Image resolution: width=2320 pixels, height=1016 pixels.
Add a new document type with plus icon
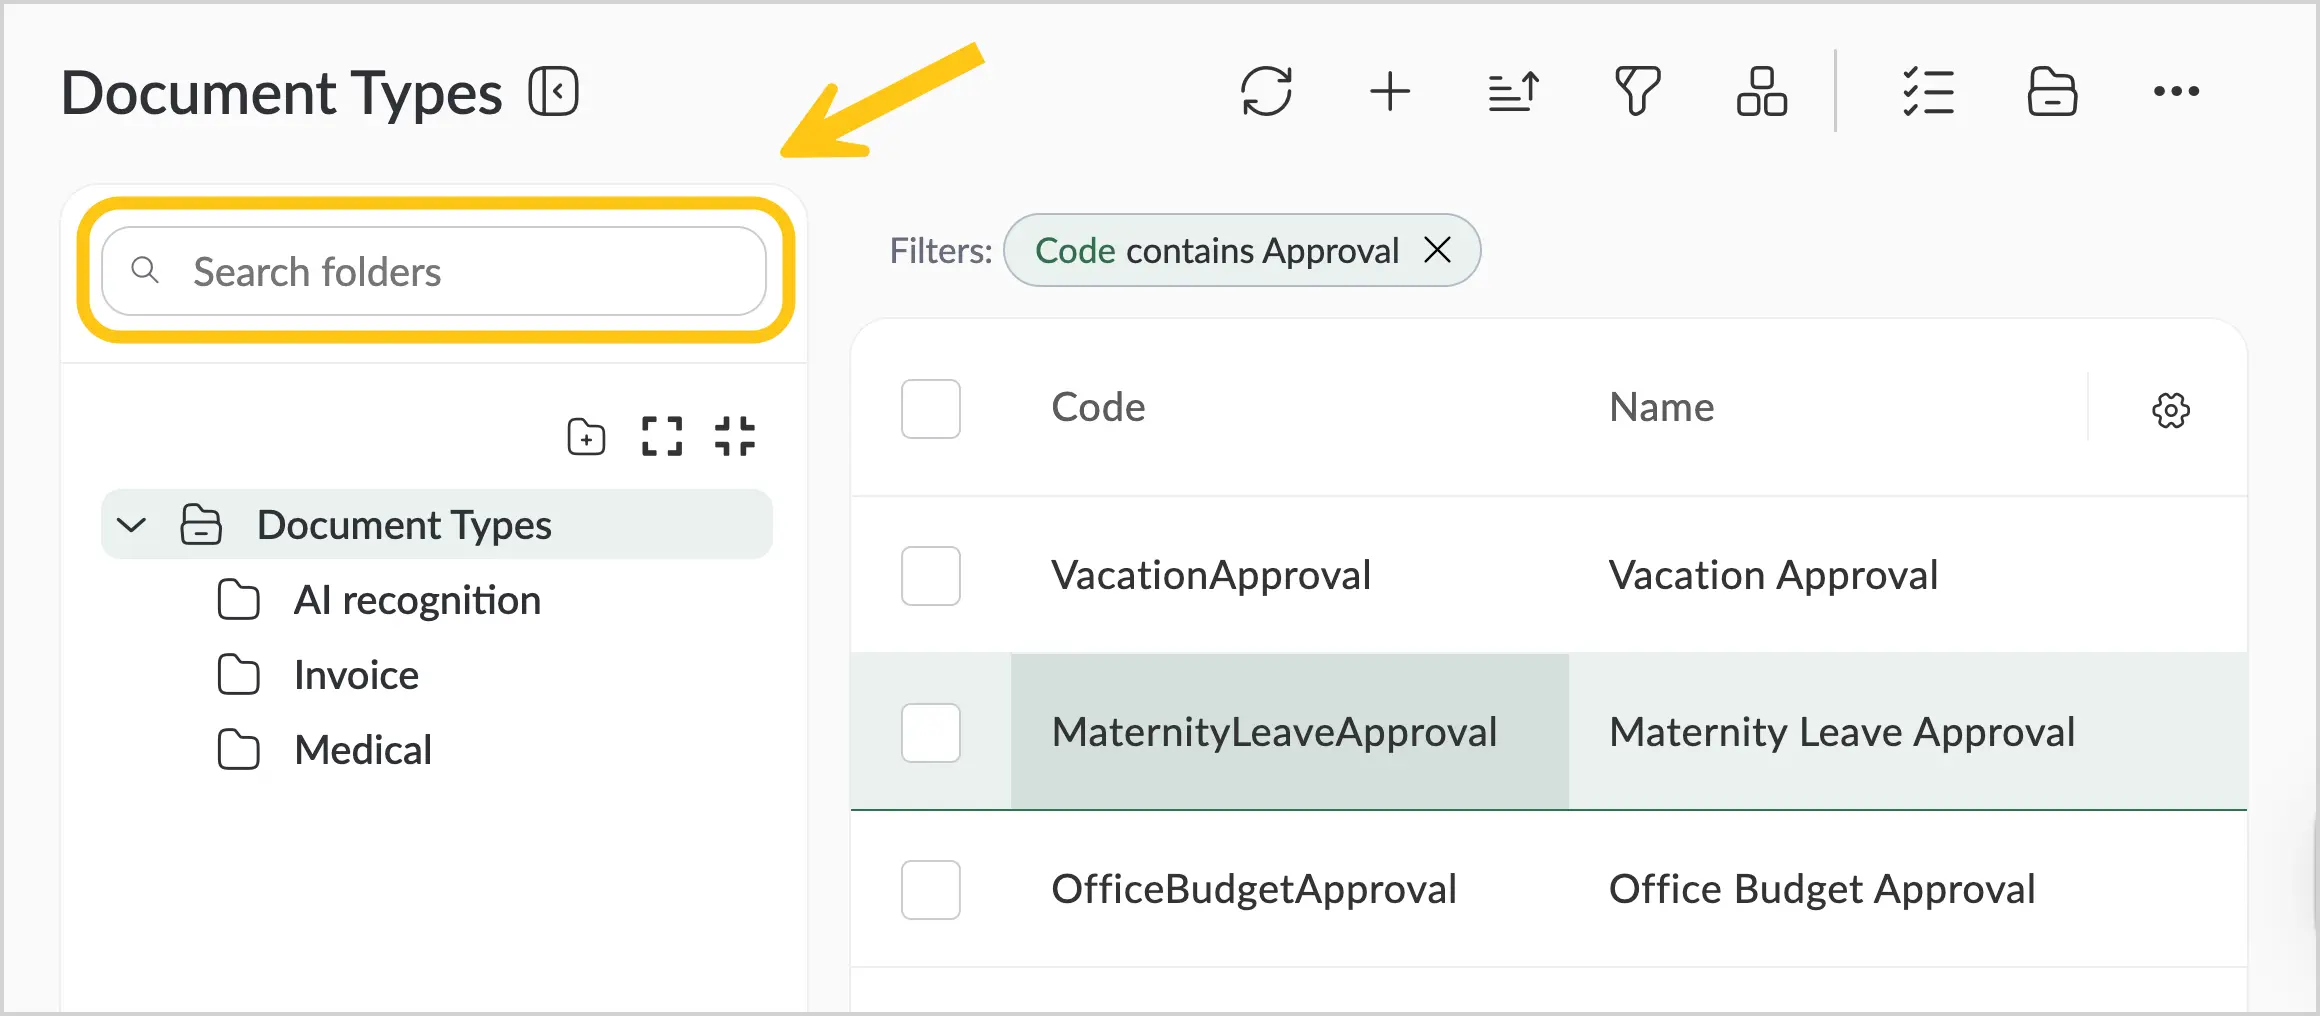coord(1390,92)
